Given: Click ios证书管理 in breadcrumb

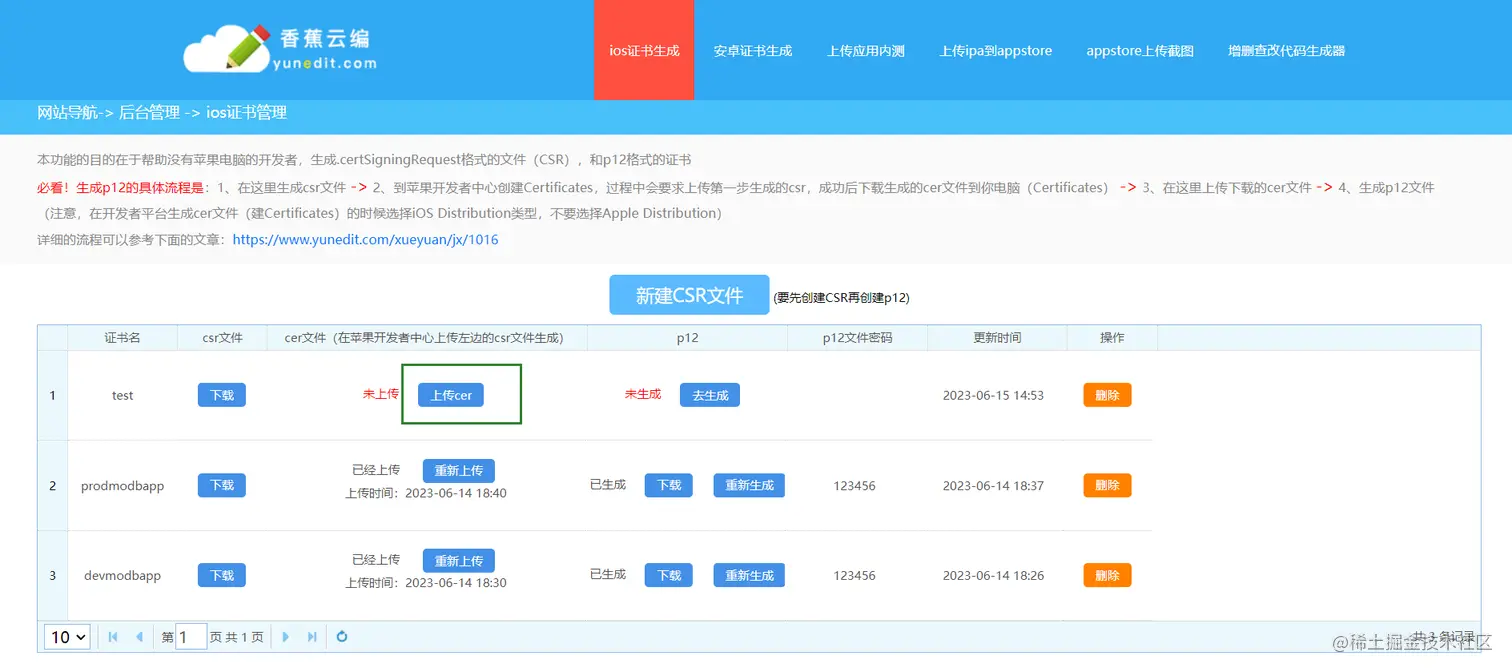Looking at the screenshot, I should pyautogui.click(x=247, y=113).
